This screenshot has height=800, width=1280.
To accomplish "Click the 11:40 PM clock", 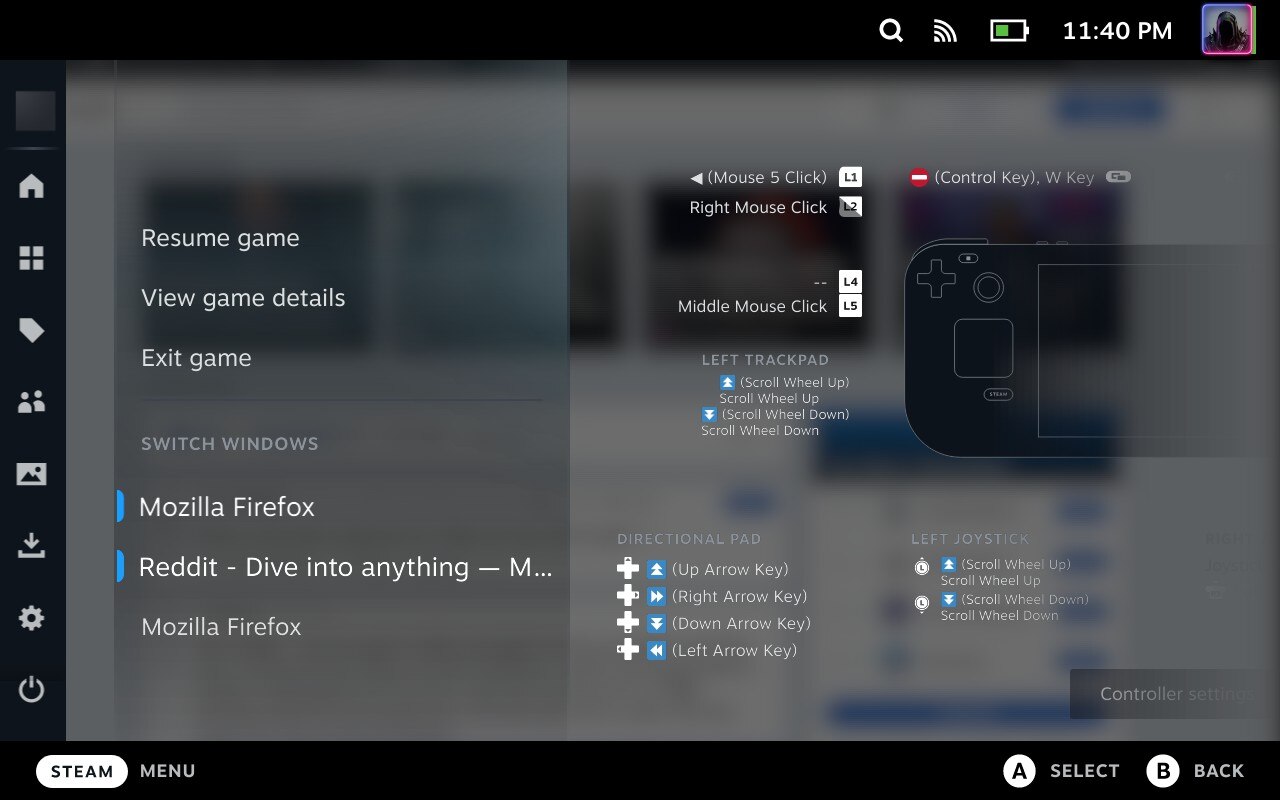I will pyautogui.click(x=1117, y=31).
